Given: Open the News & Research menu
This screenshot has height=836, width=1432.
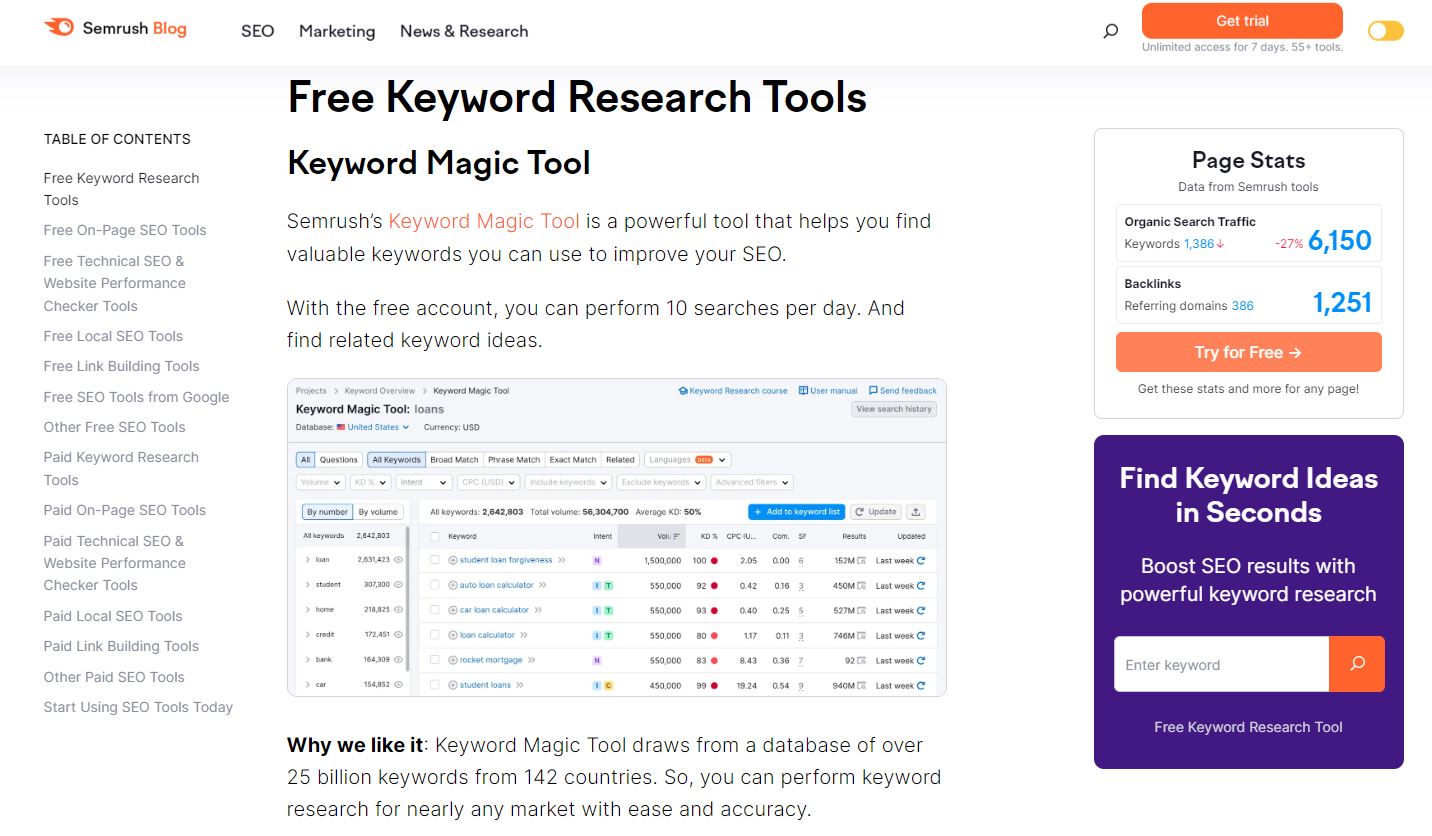Looking at the screenshot, I should (464, 31).
